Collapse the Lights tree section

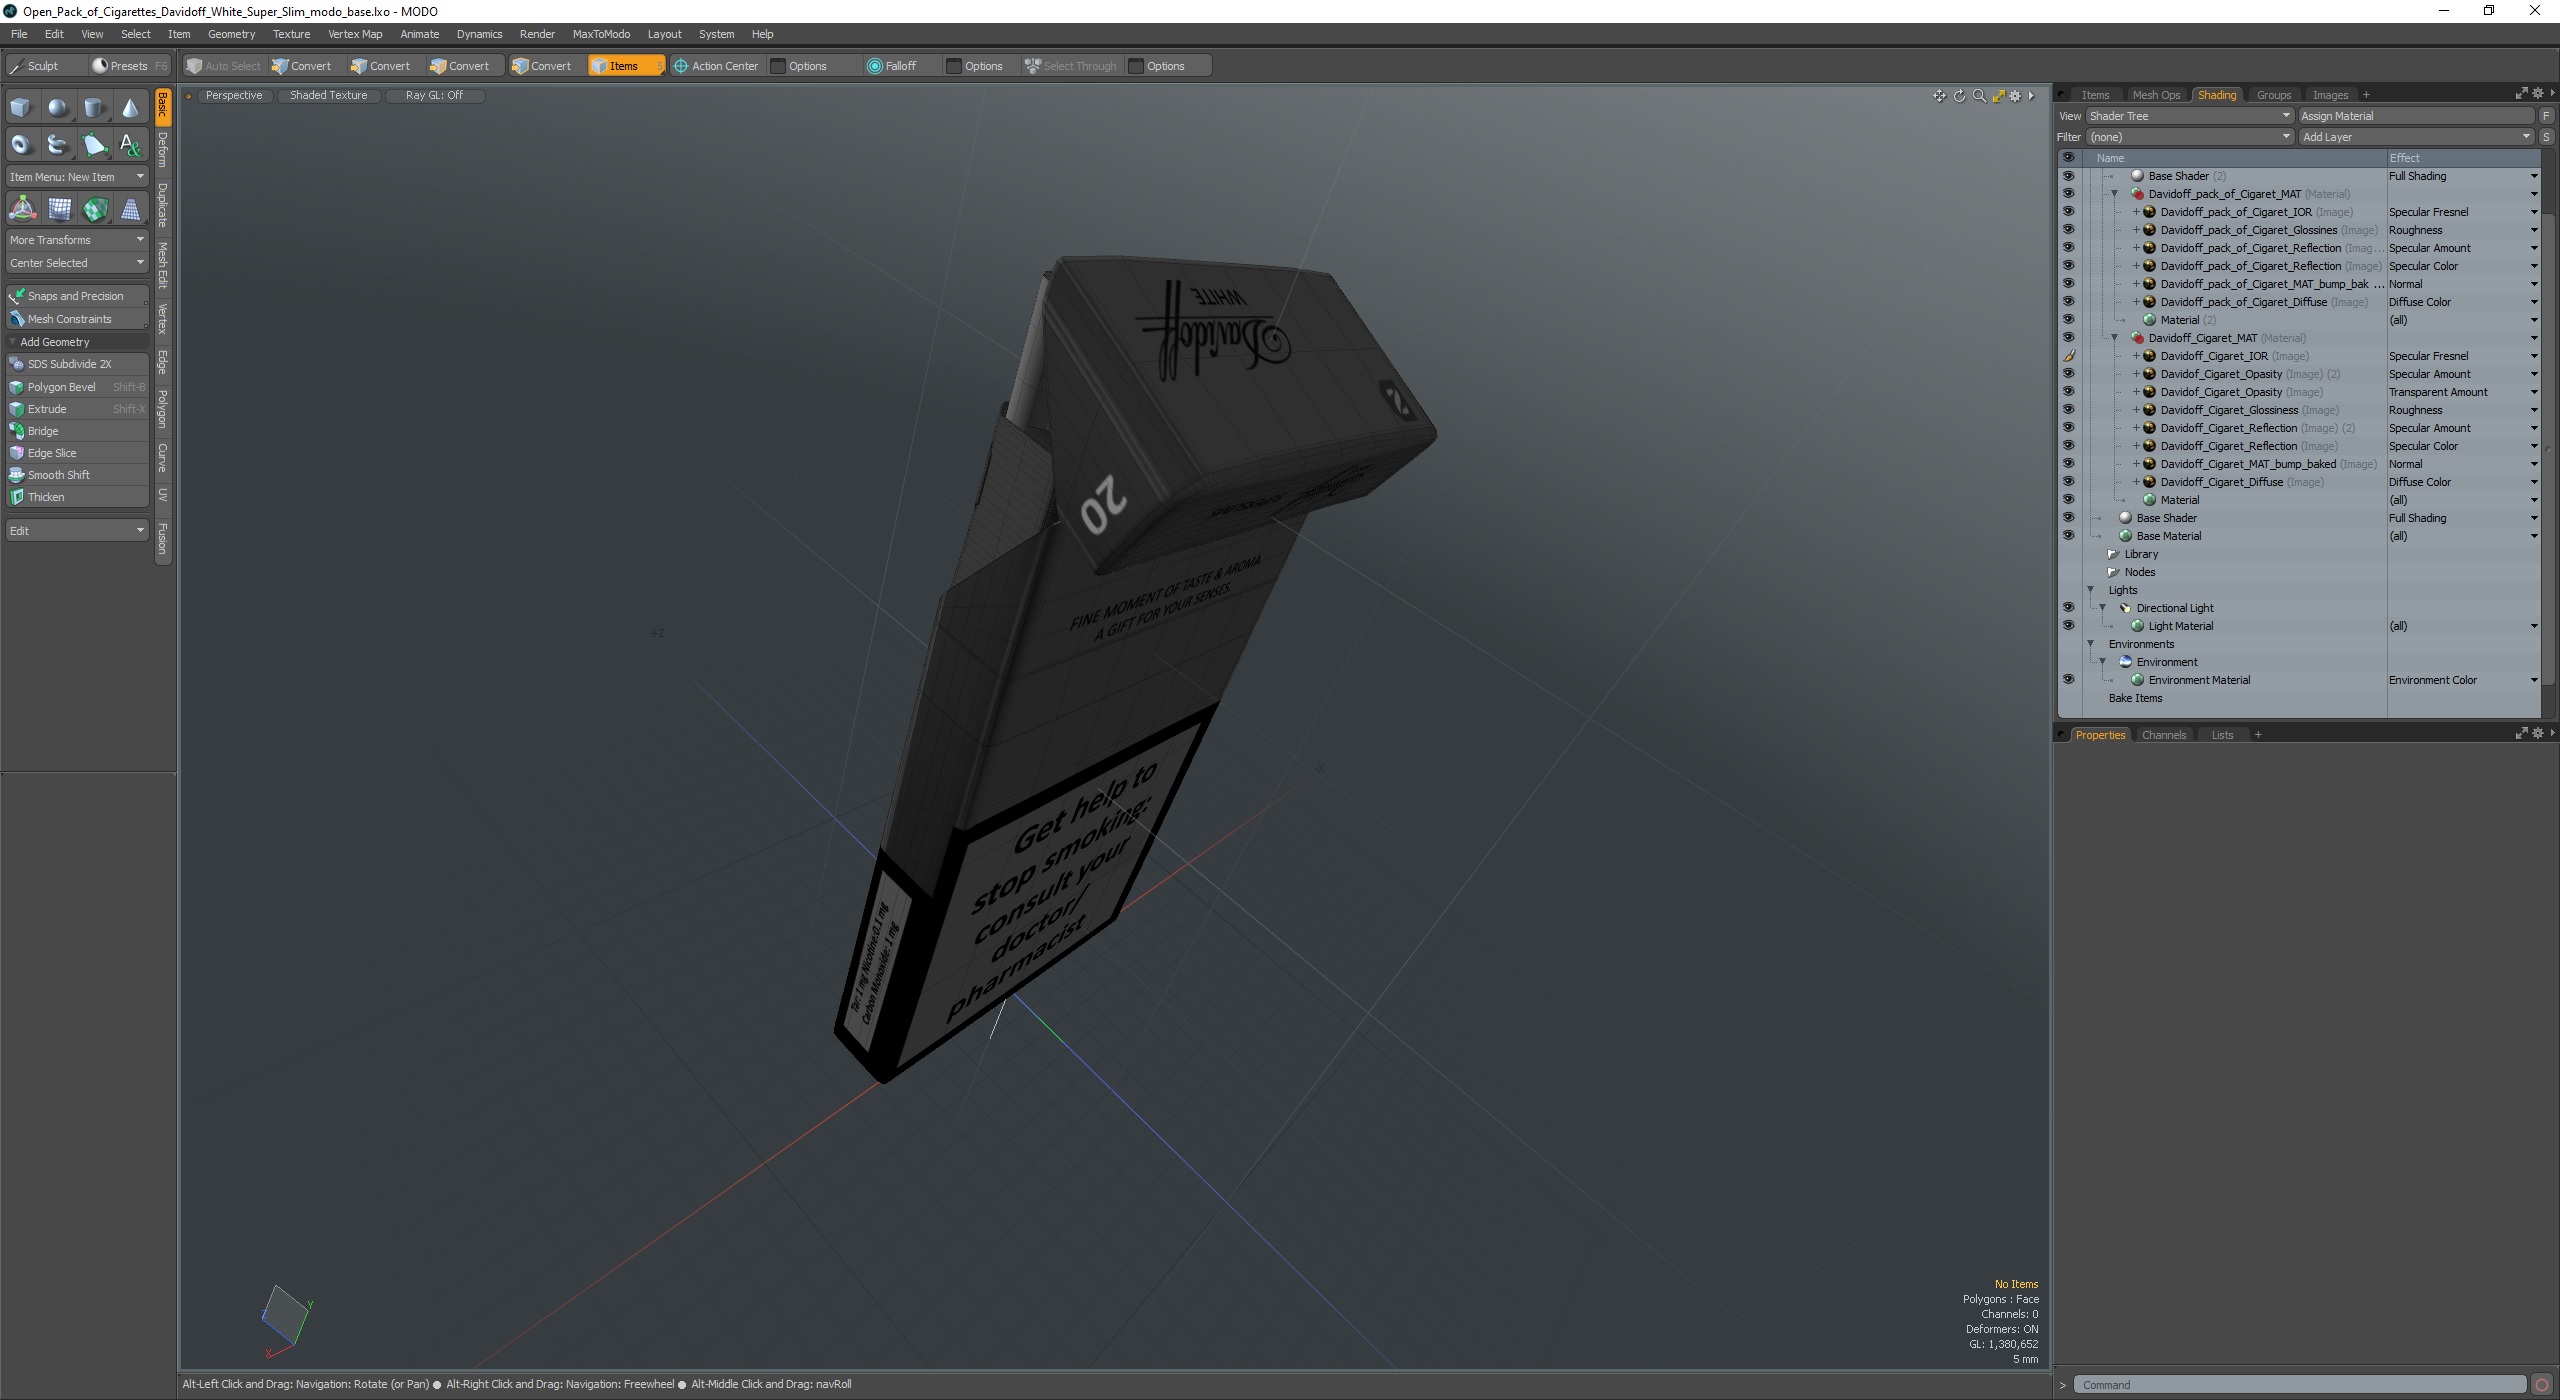click(x=2090, y=590)
